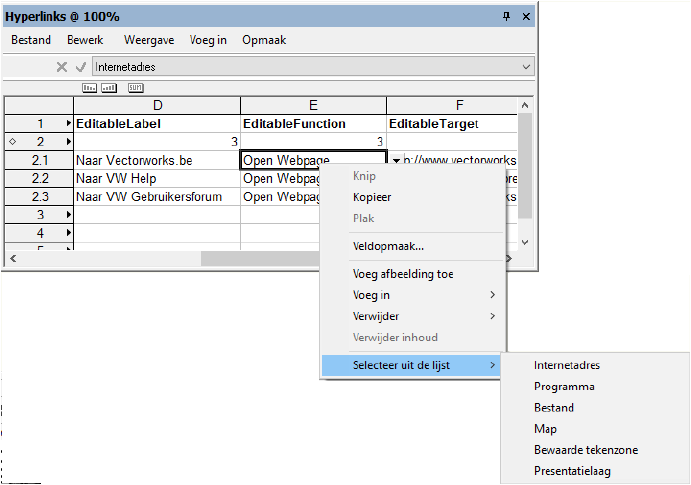The width and height of the screenshot is (691, 485).
Task: Expand row 4 header arrow
Action: [69, 233]
